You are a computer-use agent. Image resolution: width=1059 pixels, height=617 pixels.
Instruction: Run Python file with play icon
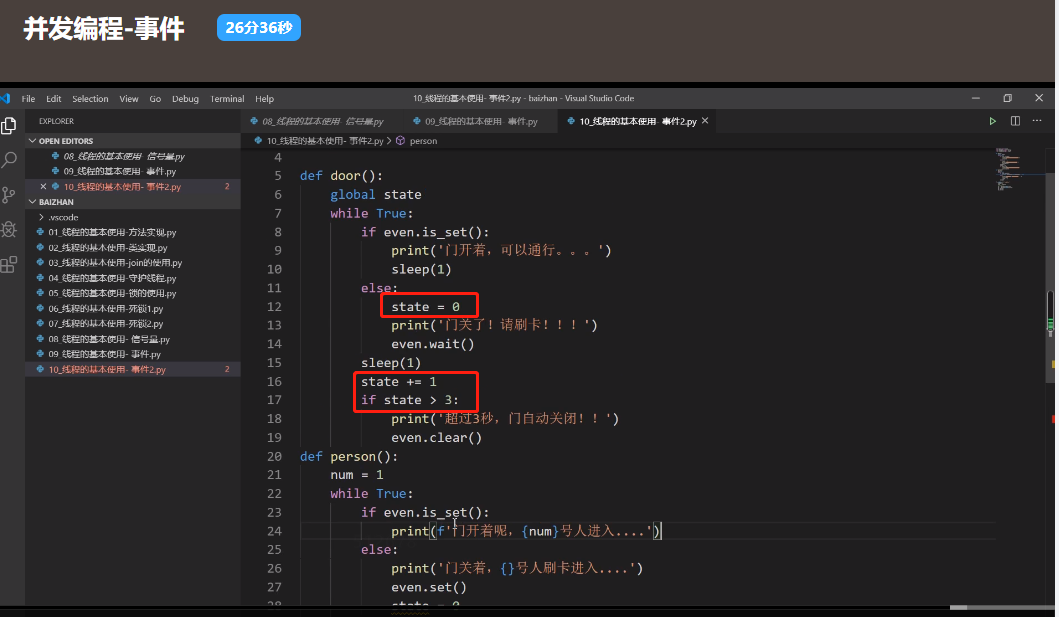pos(992,121)
